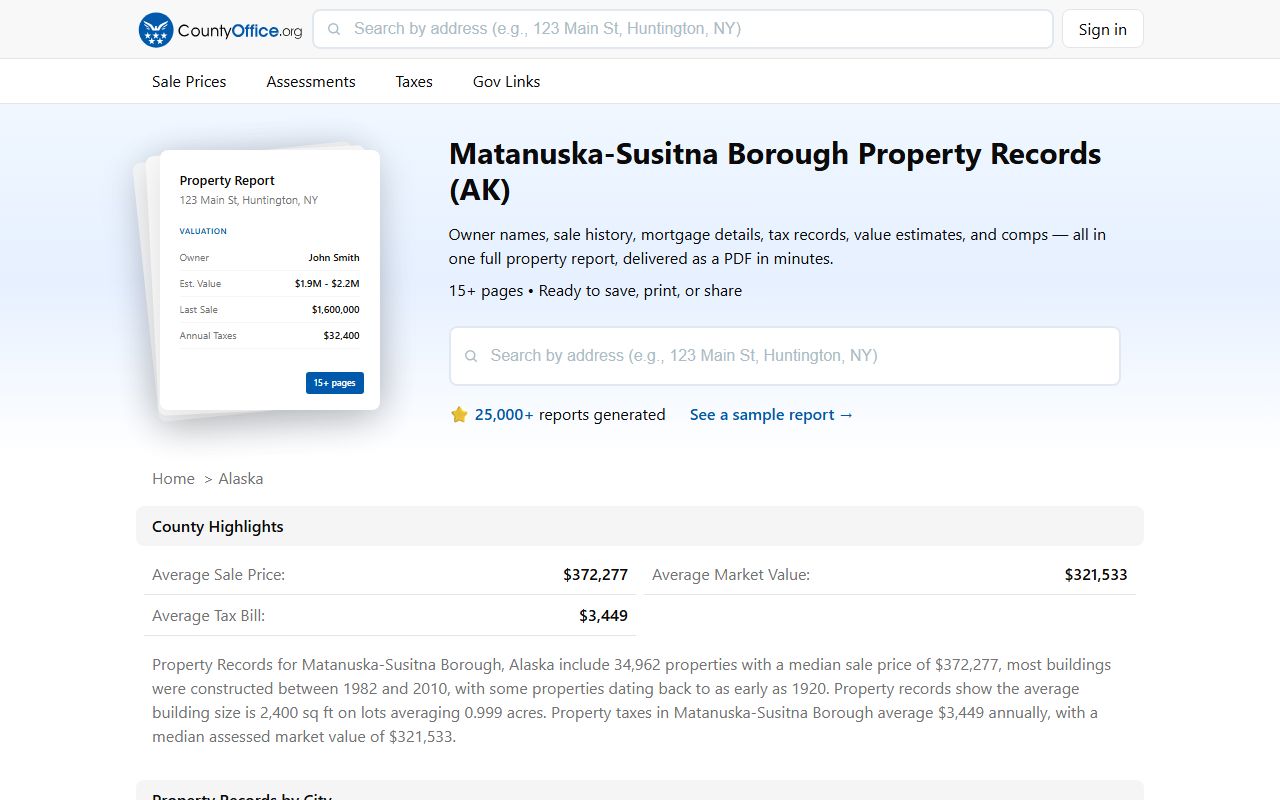Go to Home breadcrumb link
This screenshot has width=1280, height=800.
[173, 478]
